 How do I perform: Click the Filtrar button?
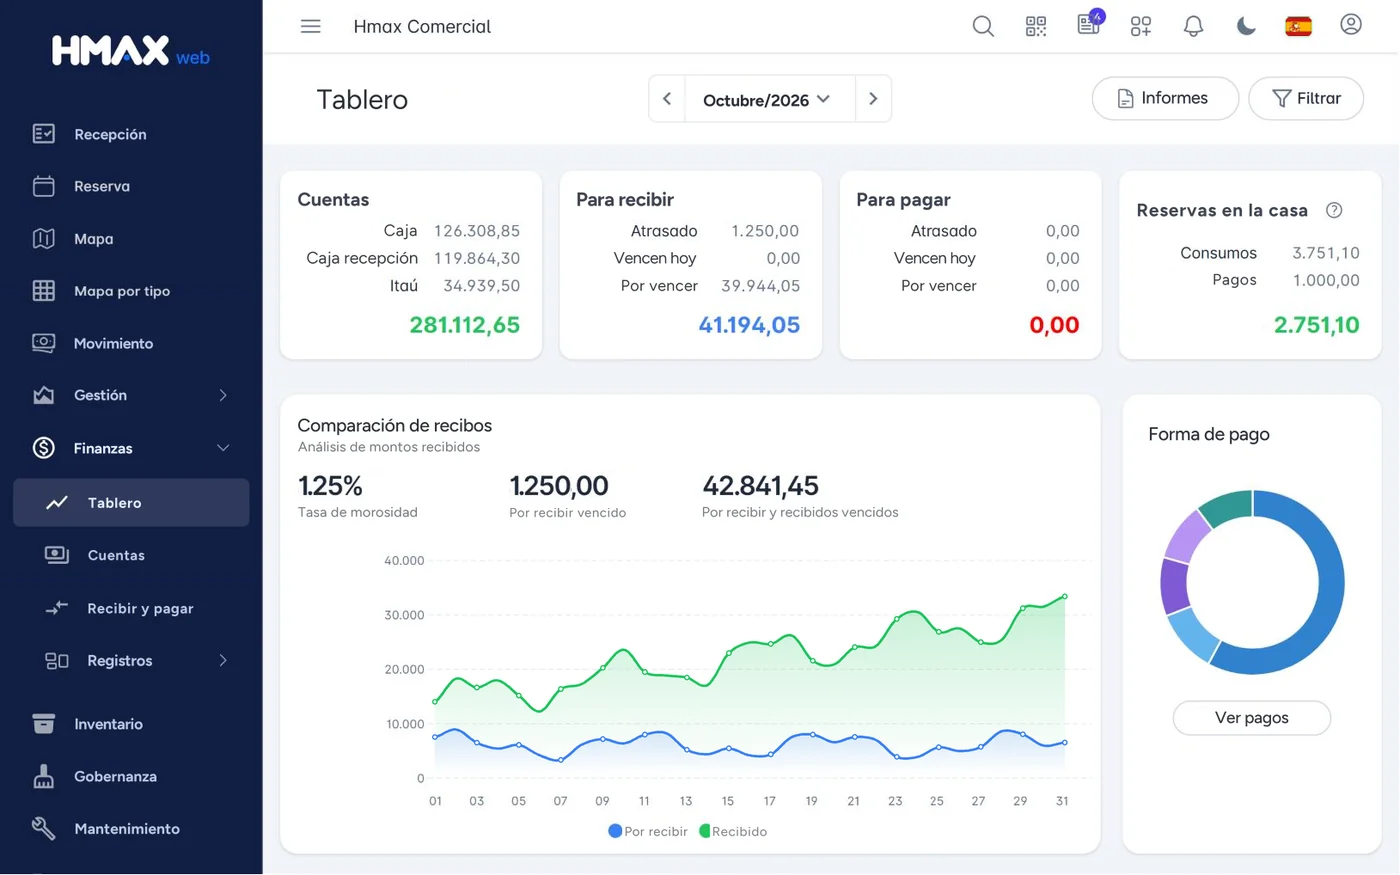[x=1306, y=98]
